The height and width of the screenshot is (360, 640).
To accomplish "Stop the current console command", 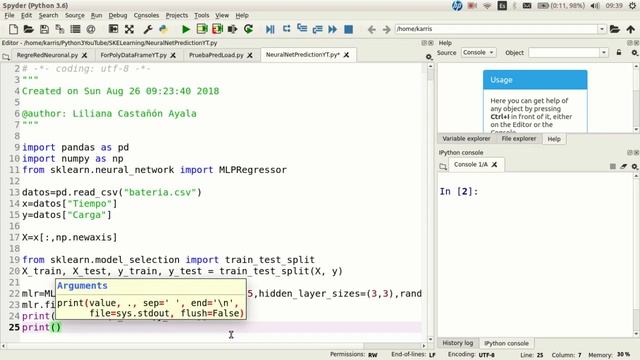I will coord(613,166).
